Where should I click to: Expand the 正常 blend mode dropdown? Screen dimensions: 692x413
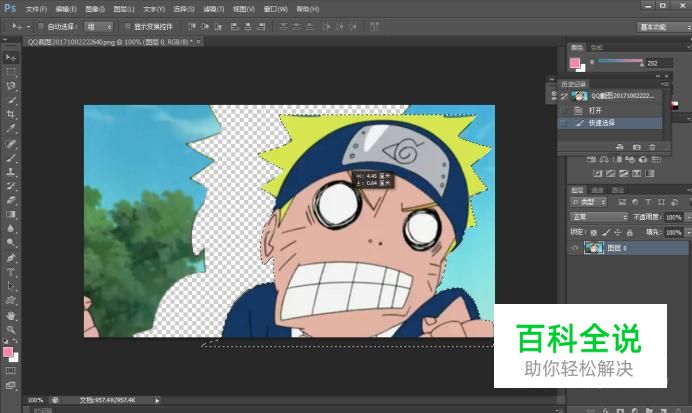pyautogui.click(x=598, y=216)
